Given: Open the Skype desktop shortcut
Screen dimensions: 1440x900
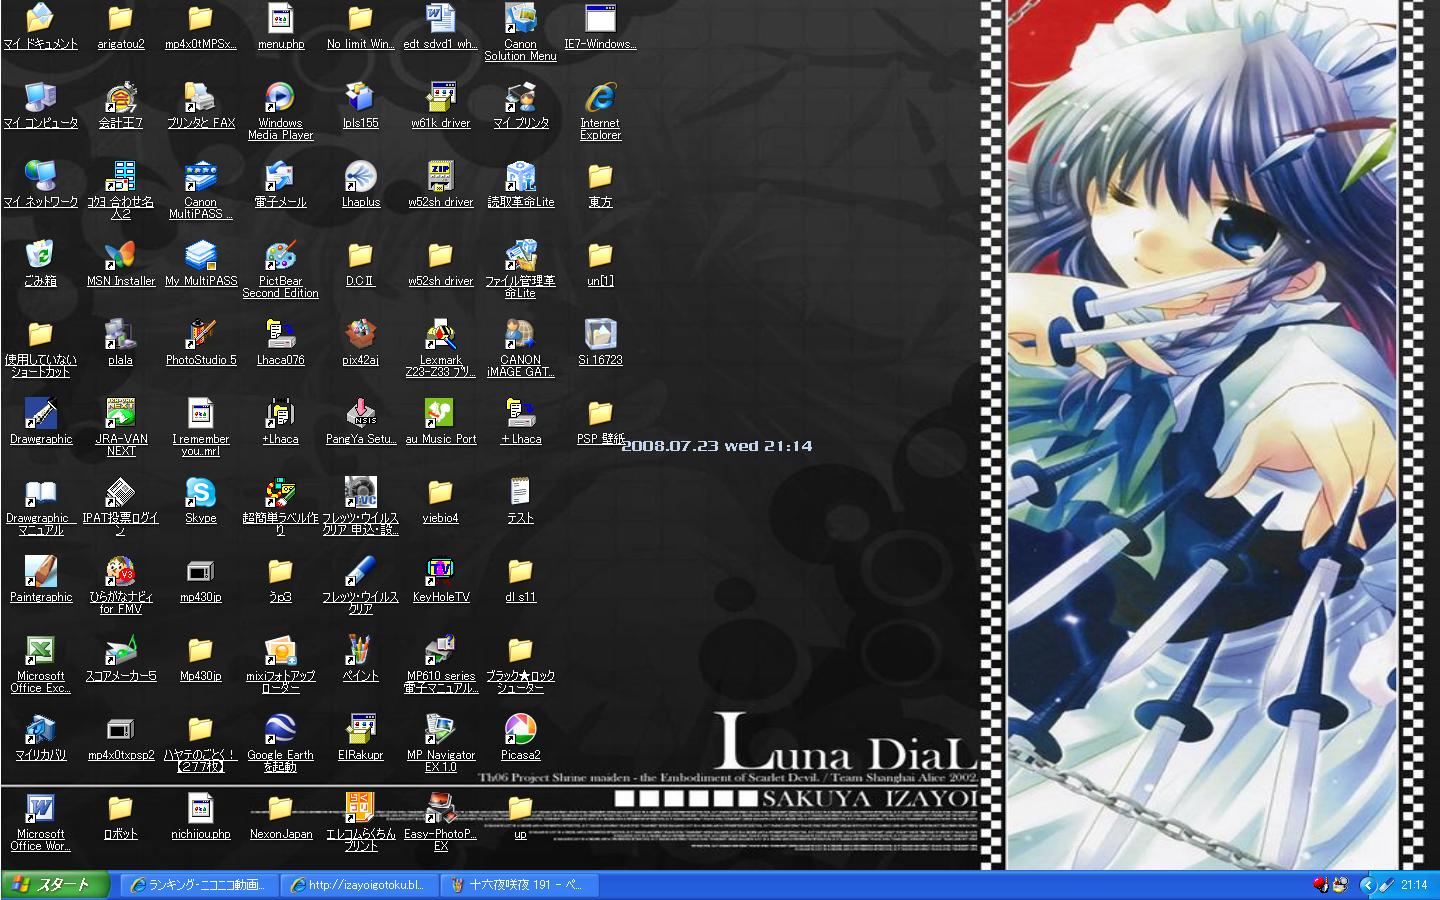Looking at the screenshot, I should pos(200,492).
